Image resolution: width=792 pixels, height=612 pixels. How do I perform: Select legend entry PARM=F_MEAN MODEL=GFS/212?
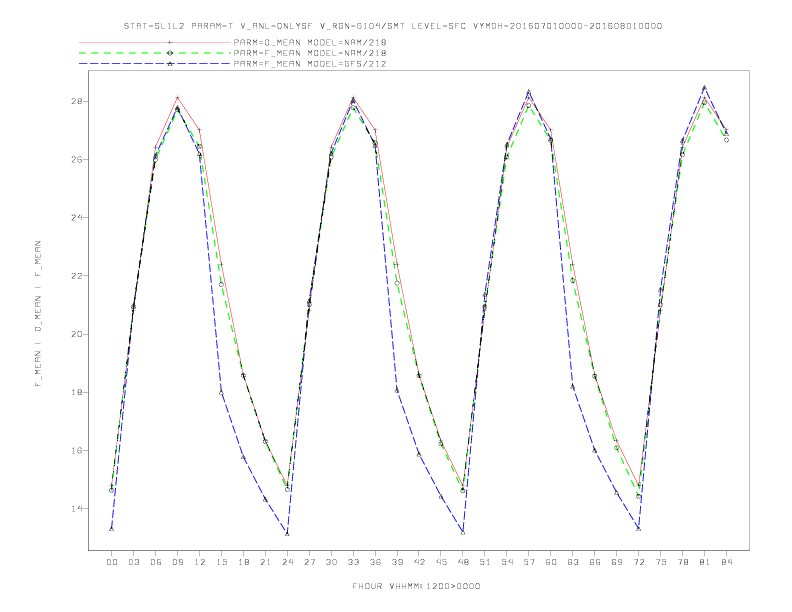[x=310, y=64]
